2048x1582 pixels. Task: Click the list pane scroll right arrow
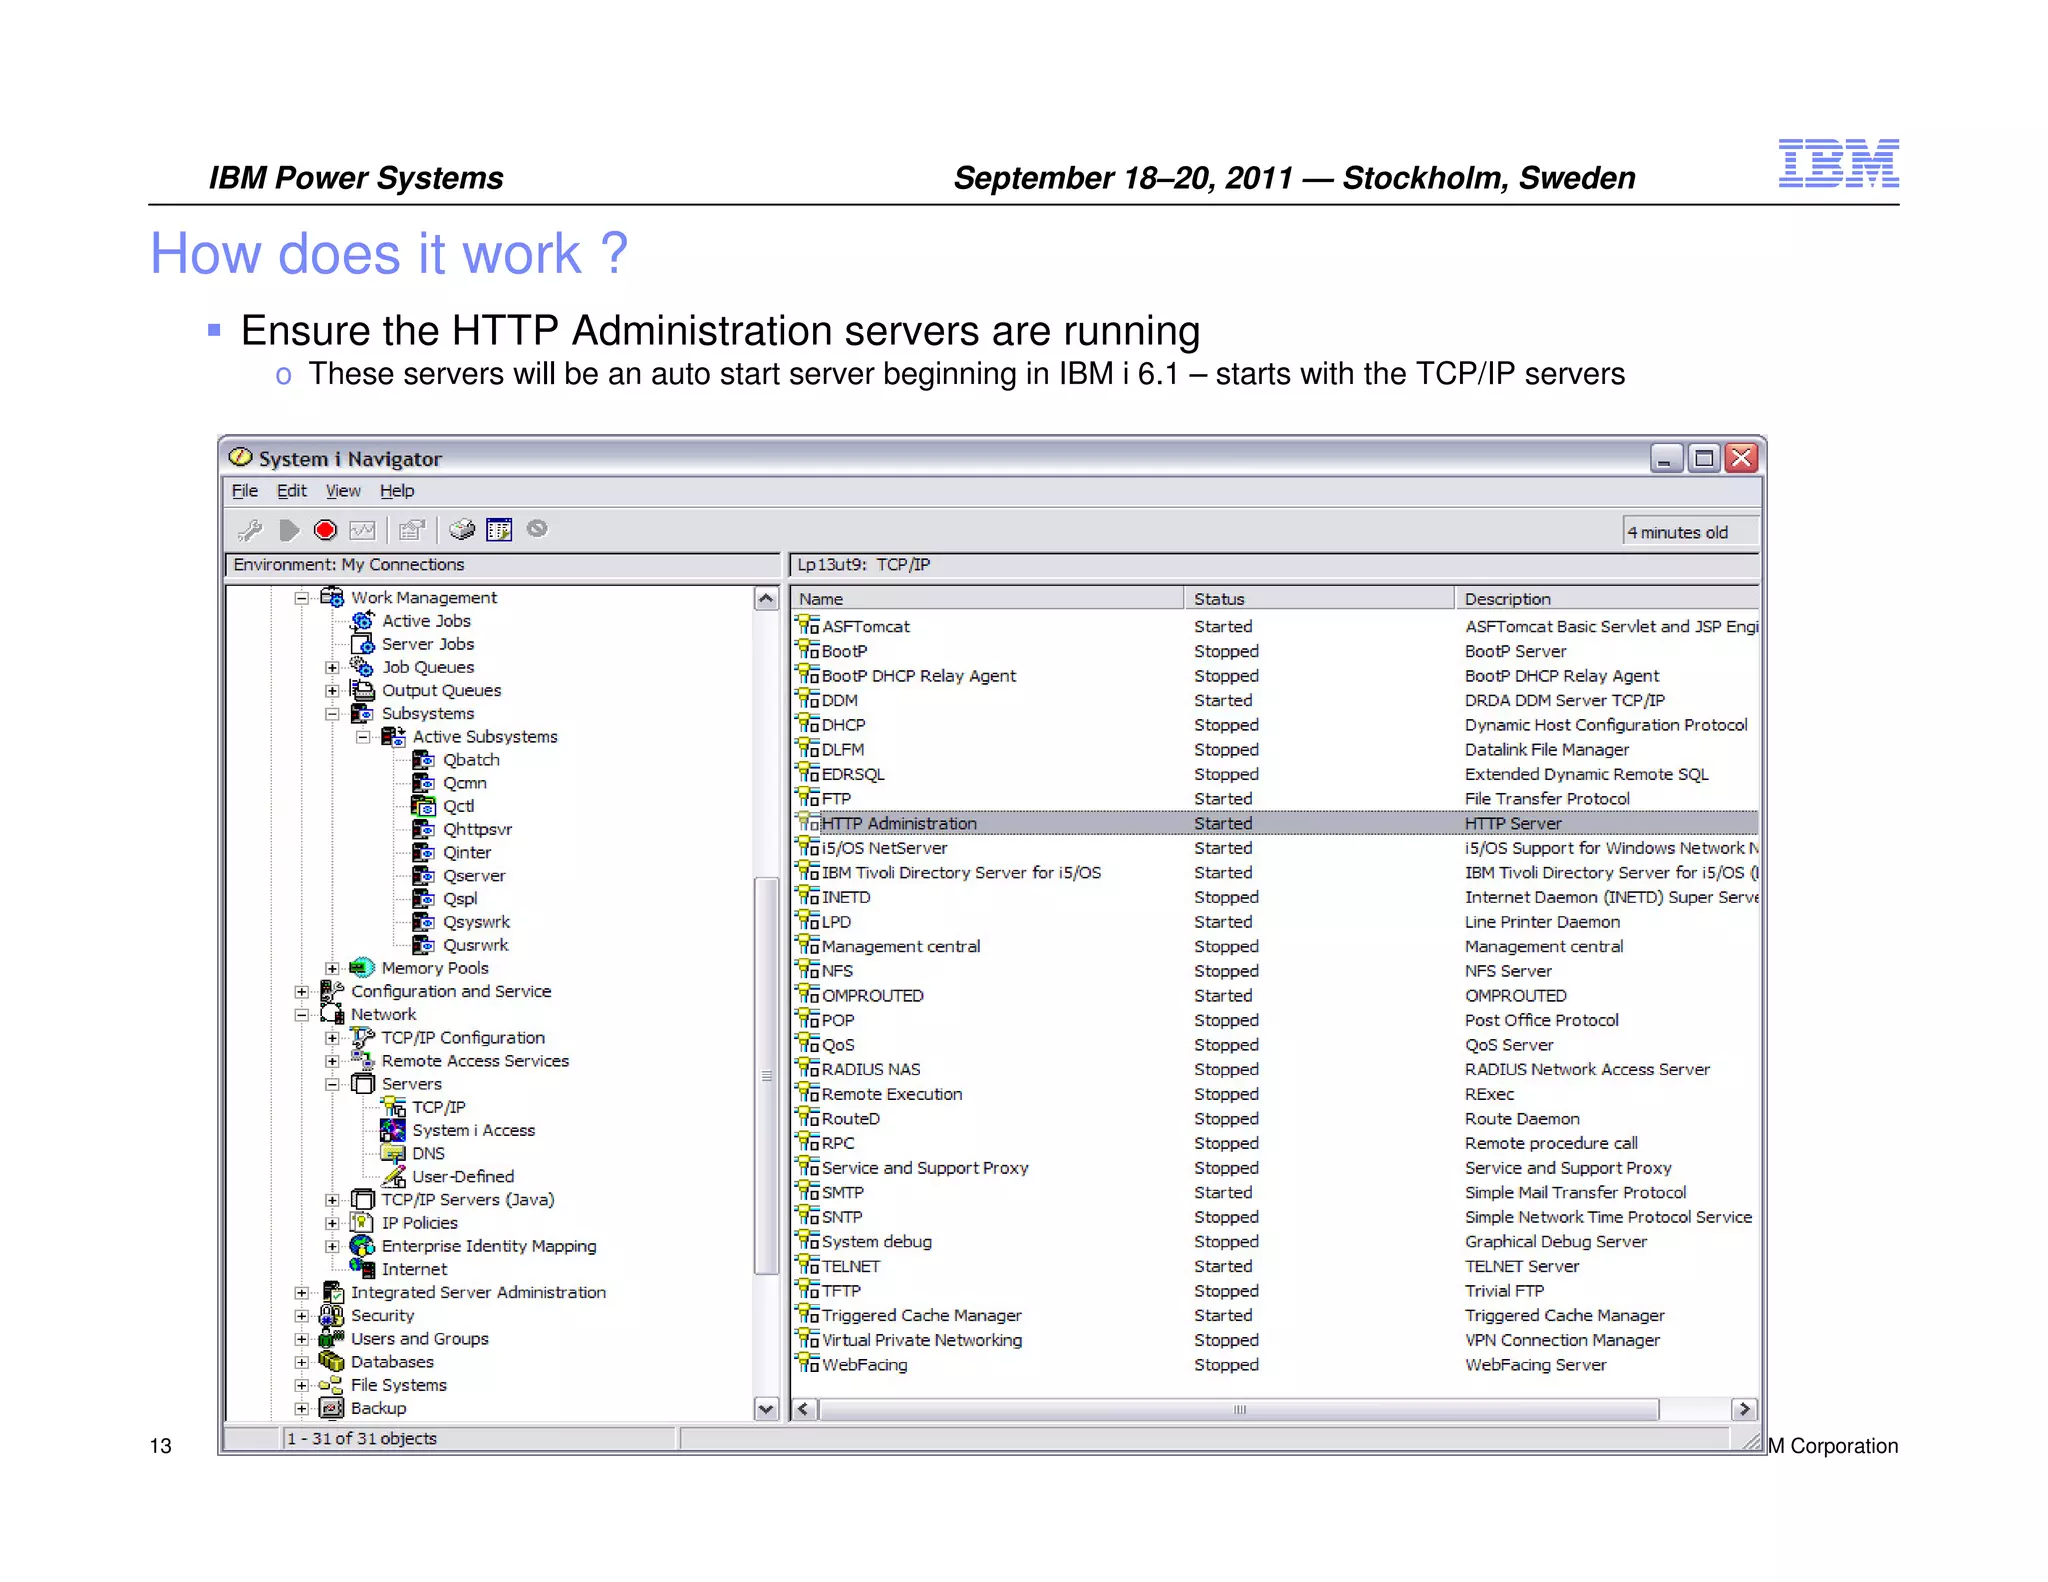(x=1745, y=1409)
